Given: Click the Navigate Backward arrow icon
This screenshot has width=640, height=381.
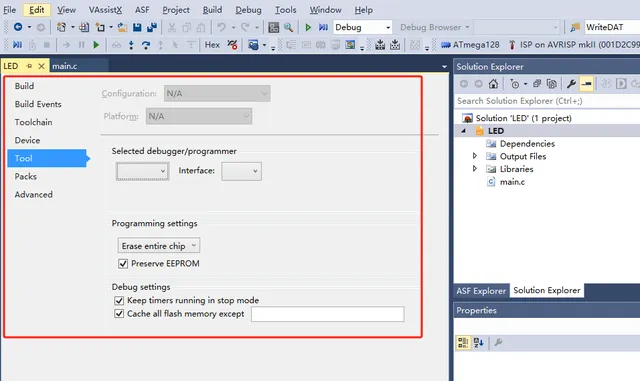Looking at the screenshot, I should coord(18,27).
